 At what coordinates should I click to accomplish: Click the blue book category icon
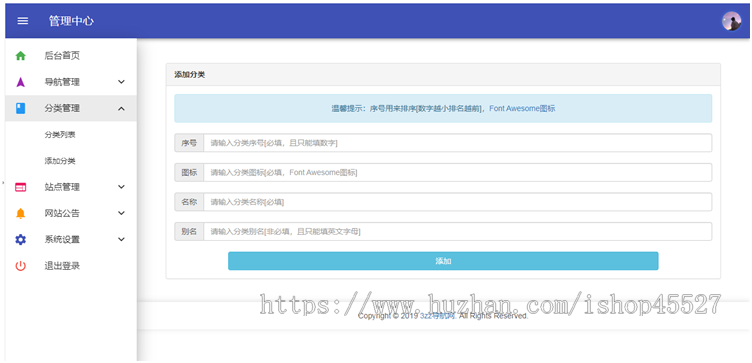(x=20, y=108)
